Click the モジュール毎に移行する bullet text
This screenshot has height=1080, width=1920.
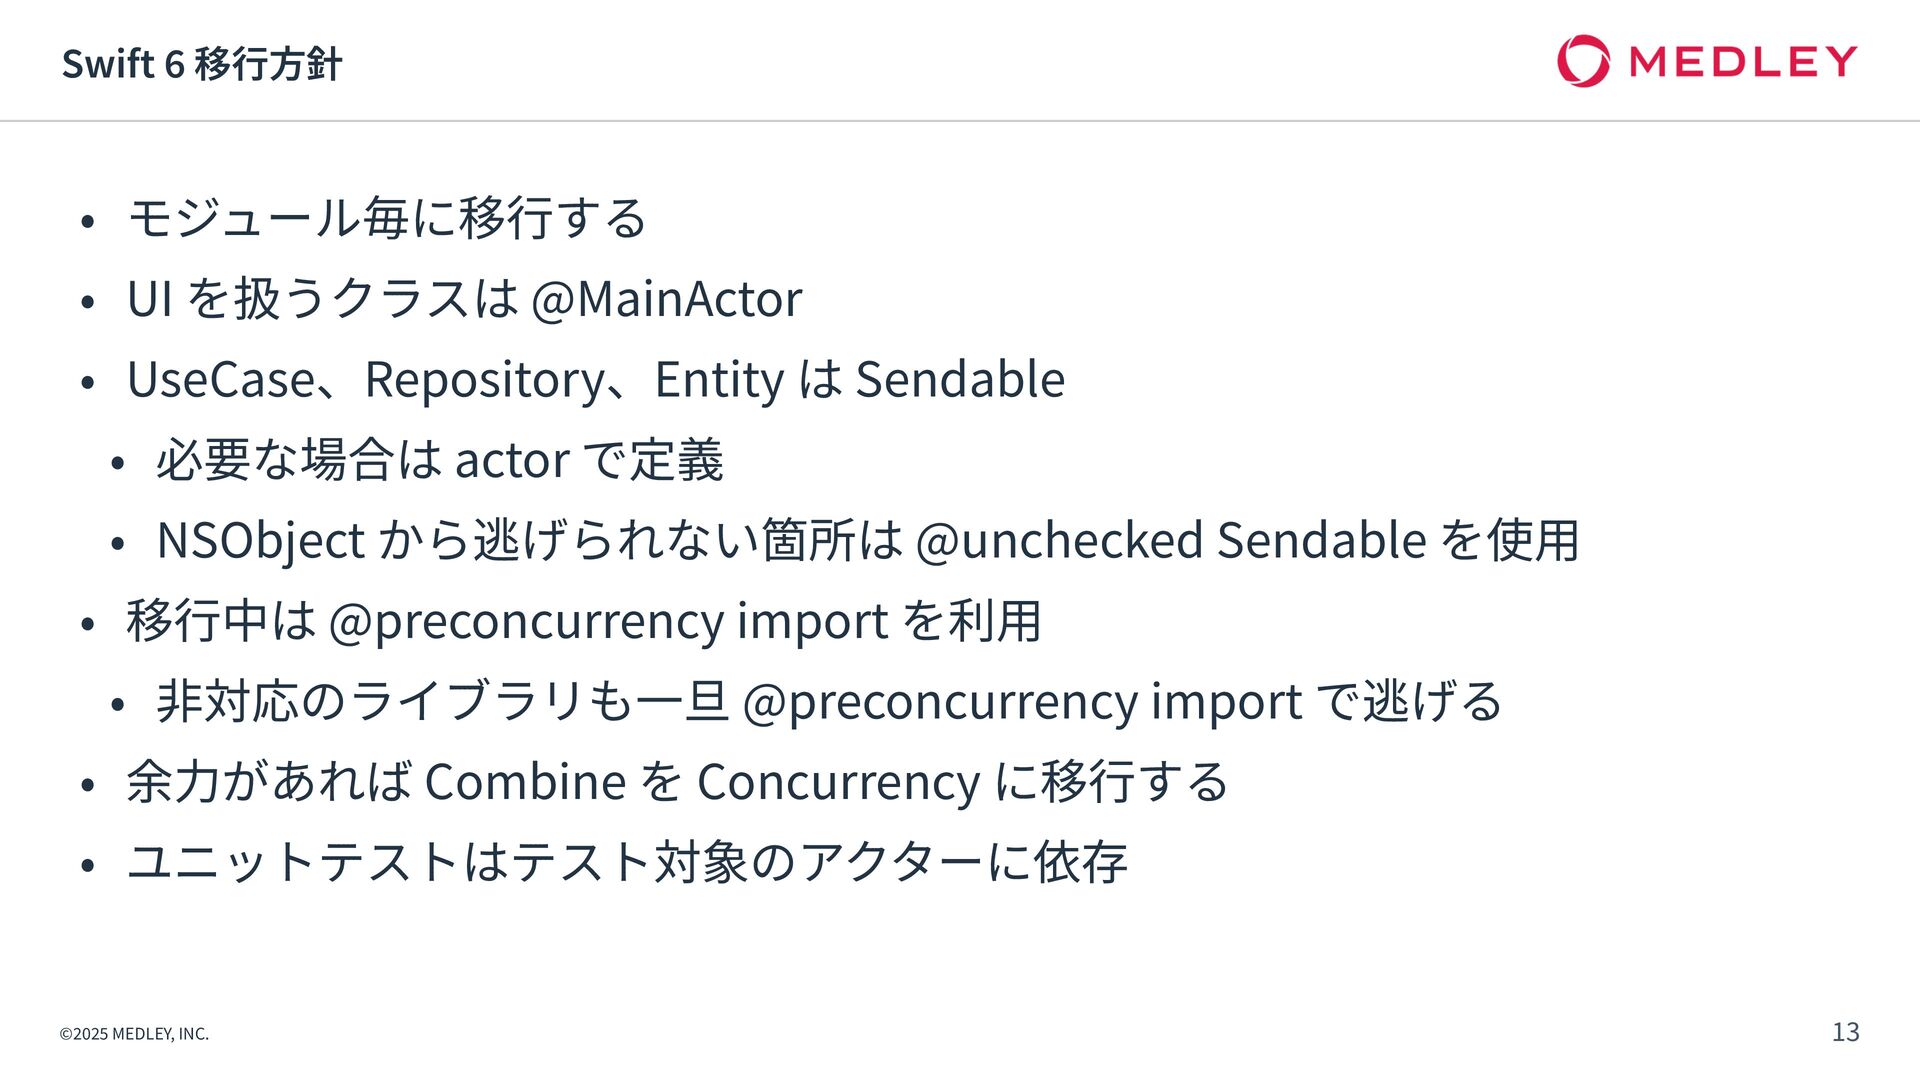[x=387, y=218]
